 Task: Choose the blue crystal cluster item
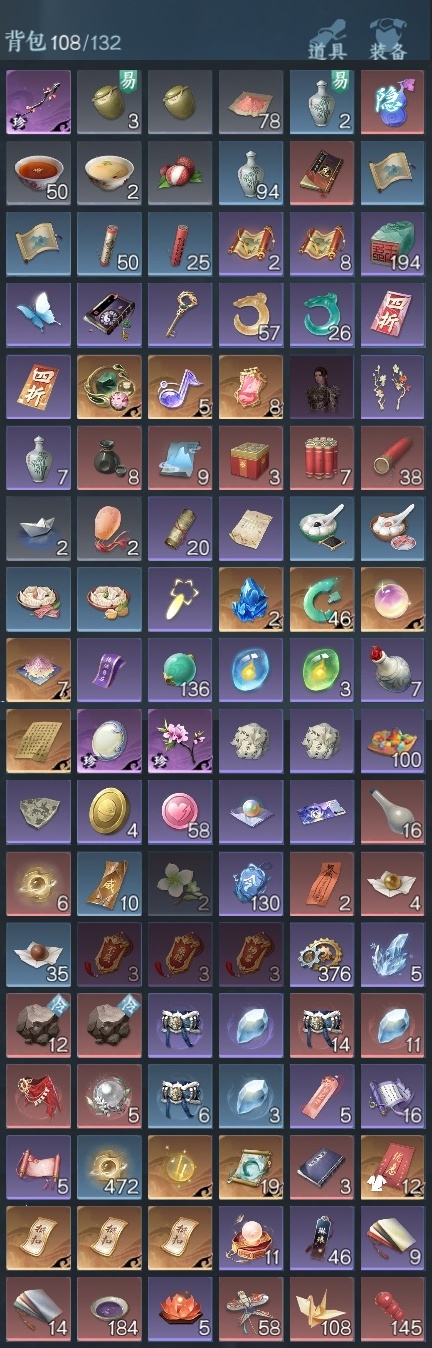click(251, 599)
